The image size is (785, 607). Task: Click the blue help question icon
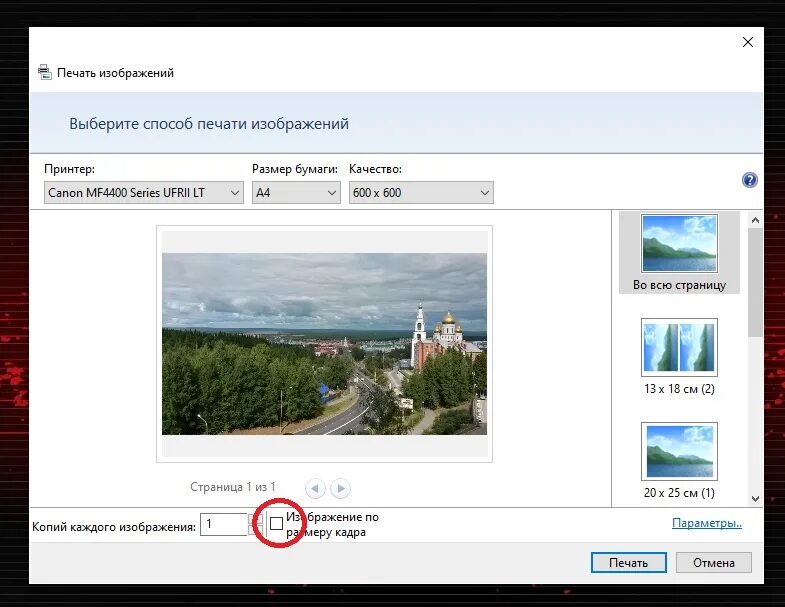click(x=749, y=180)
